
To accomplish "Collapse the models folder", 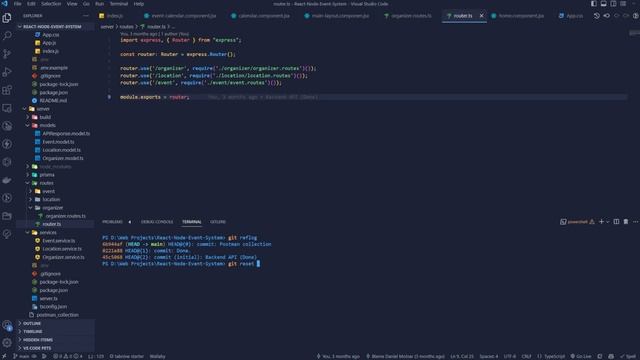I will click(55, 125).
